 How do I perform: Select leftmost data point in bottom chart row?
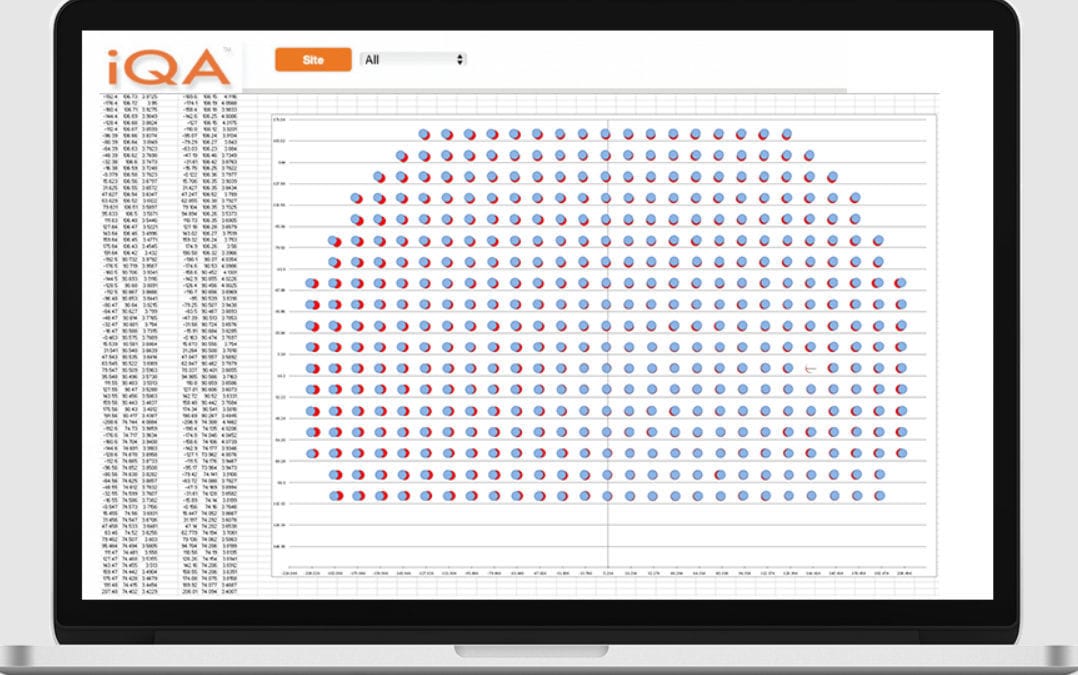click(335, 495)
